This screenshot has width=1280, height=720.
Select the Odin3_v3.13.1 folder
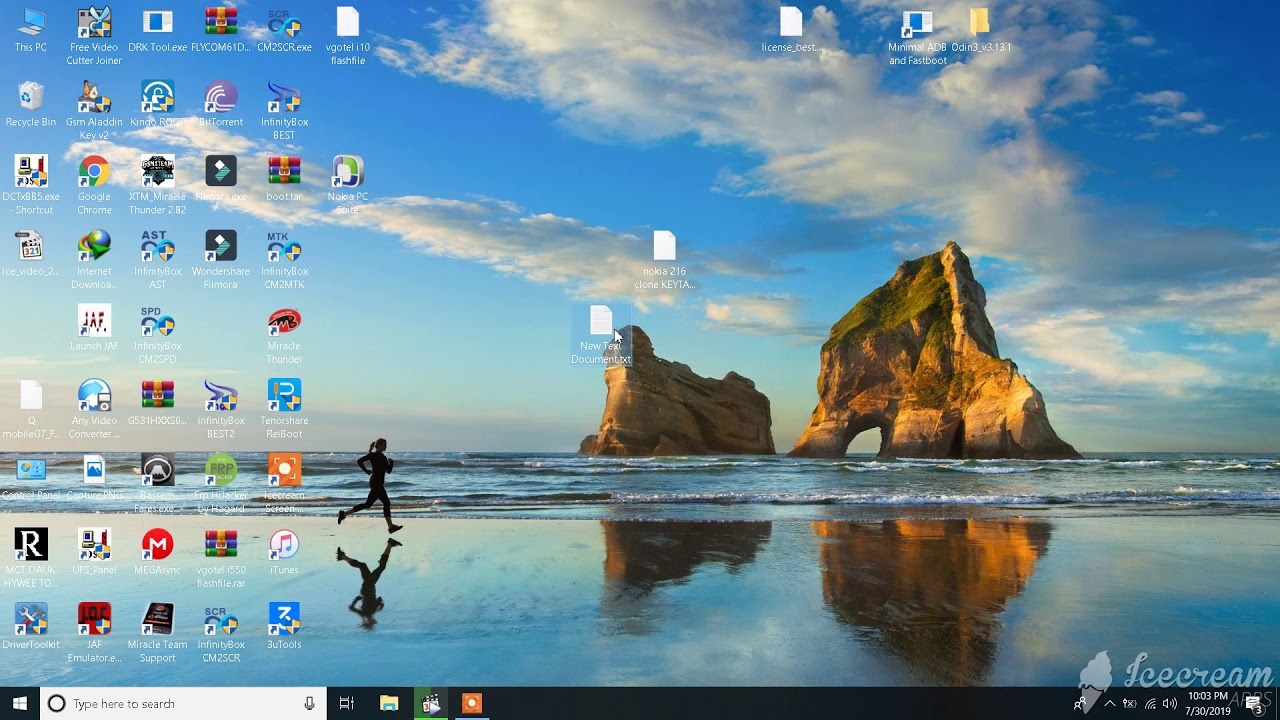point(981,30)
